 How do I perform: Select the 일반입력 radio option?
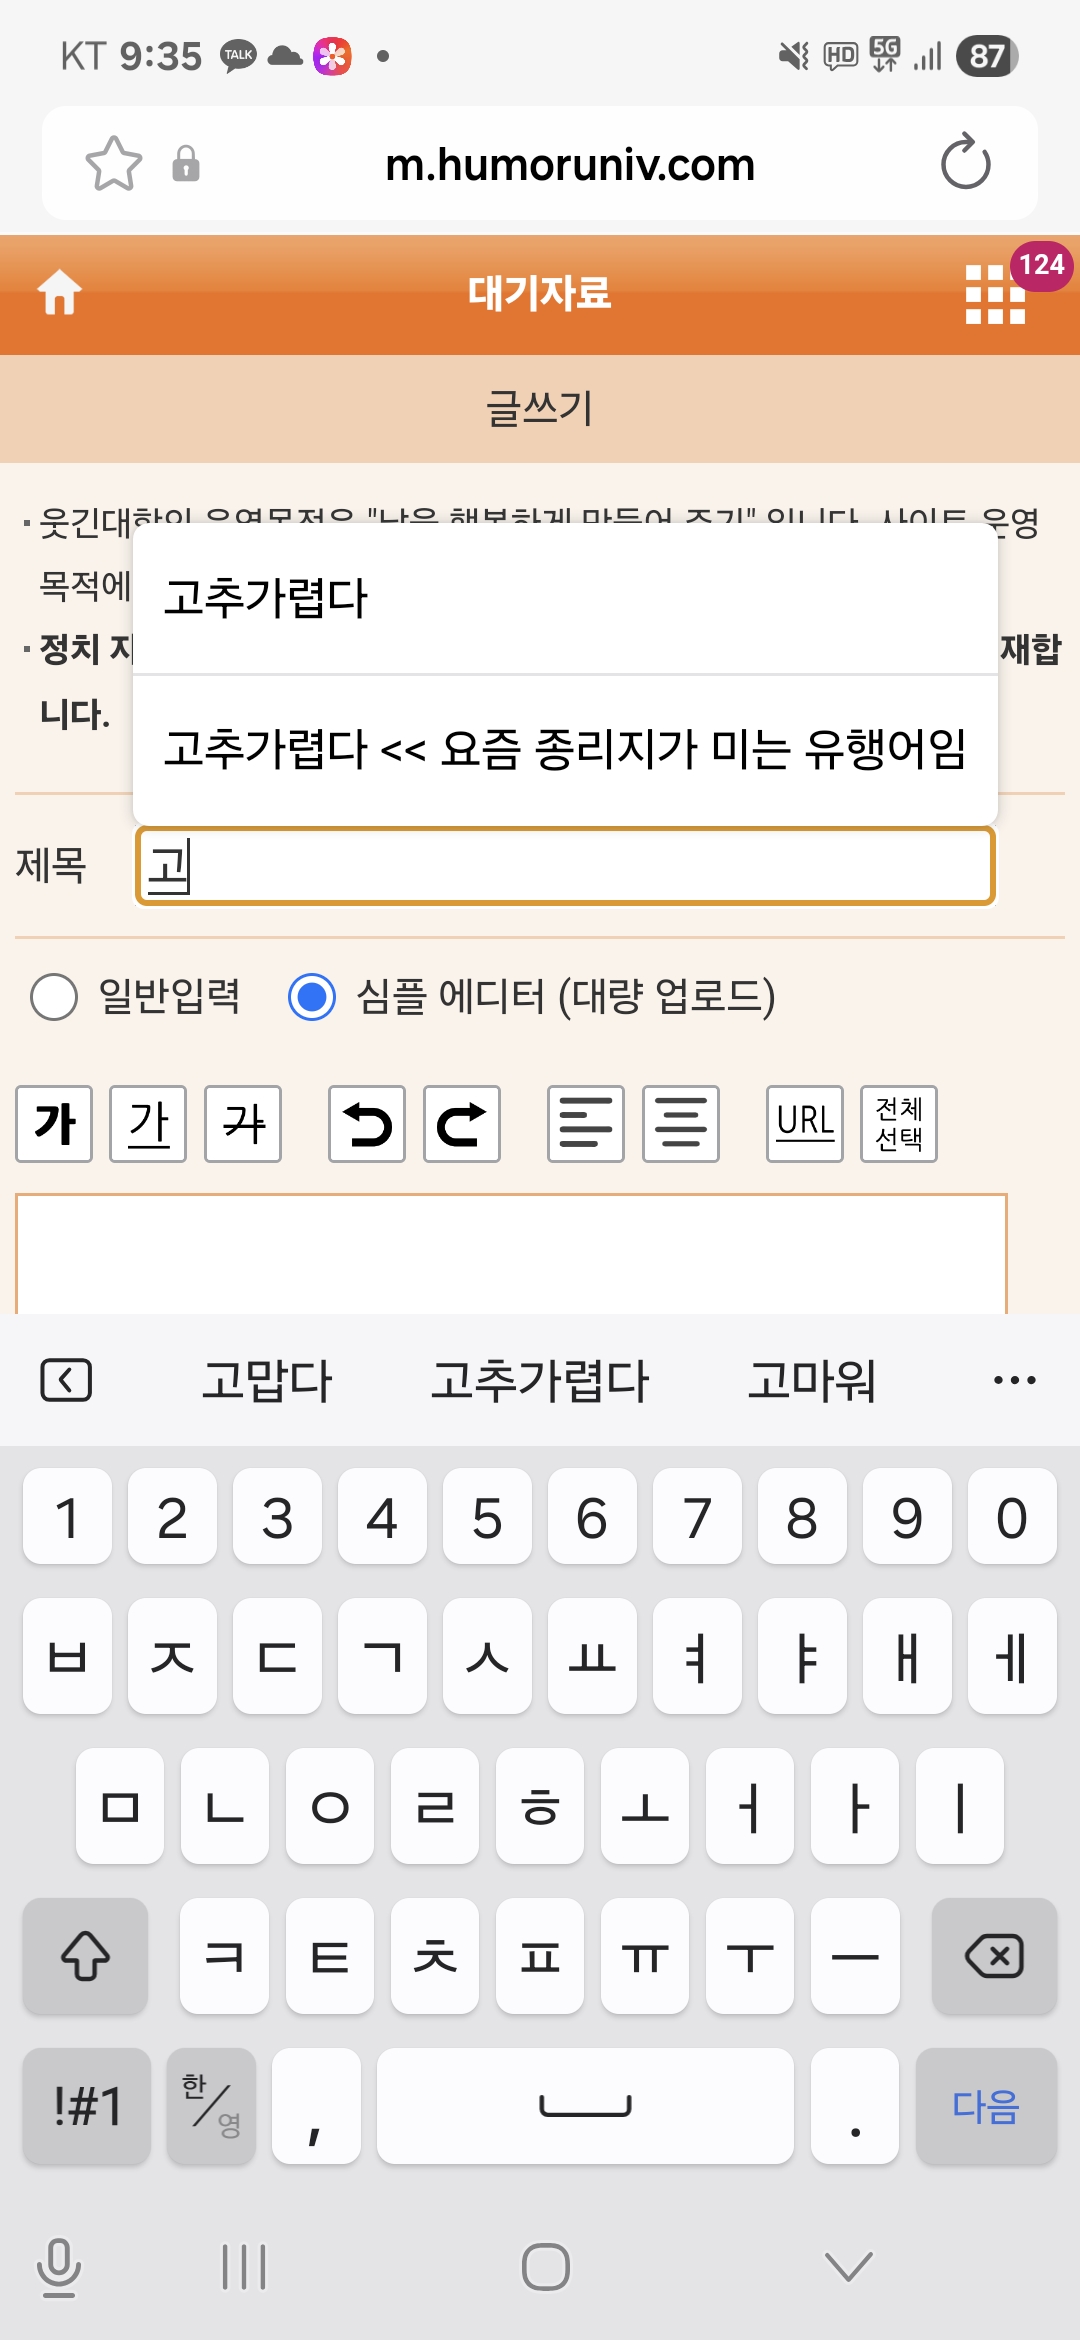(54, 997)
